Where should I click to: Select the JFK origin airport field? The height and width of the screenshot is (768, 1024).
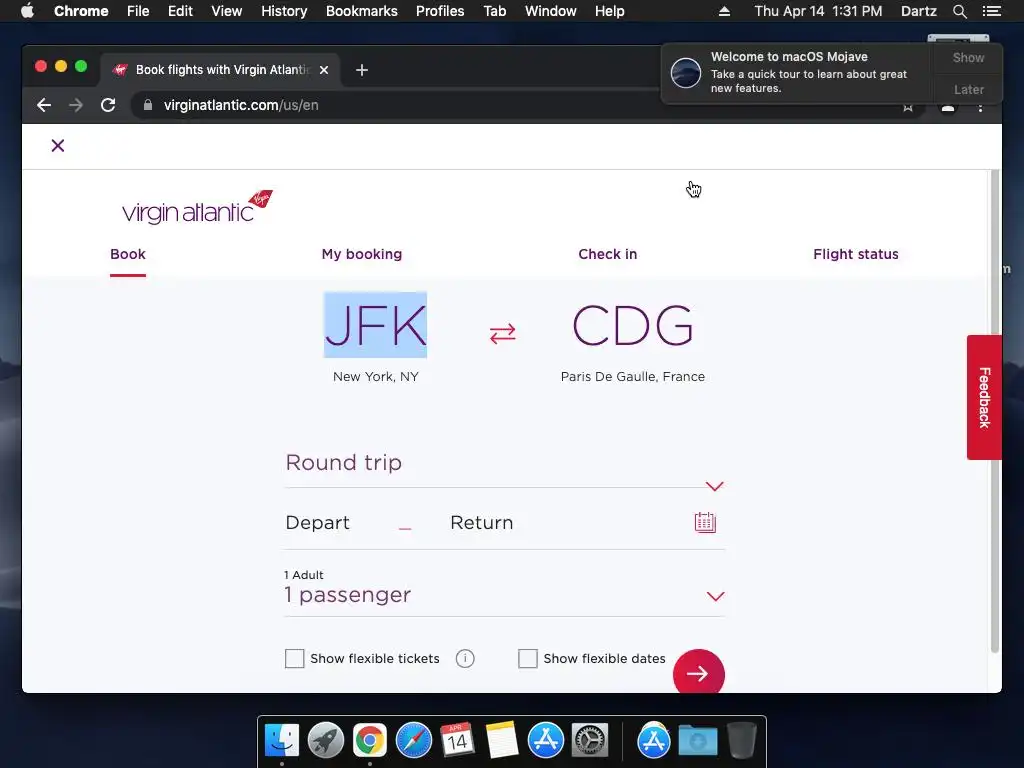click(376, 325)
